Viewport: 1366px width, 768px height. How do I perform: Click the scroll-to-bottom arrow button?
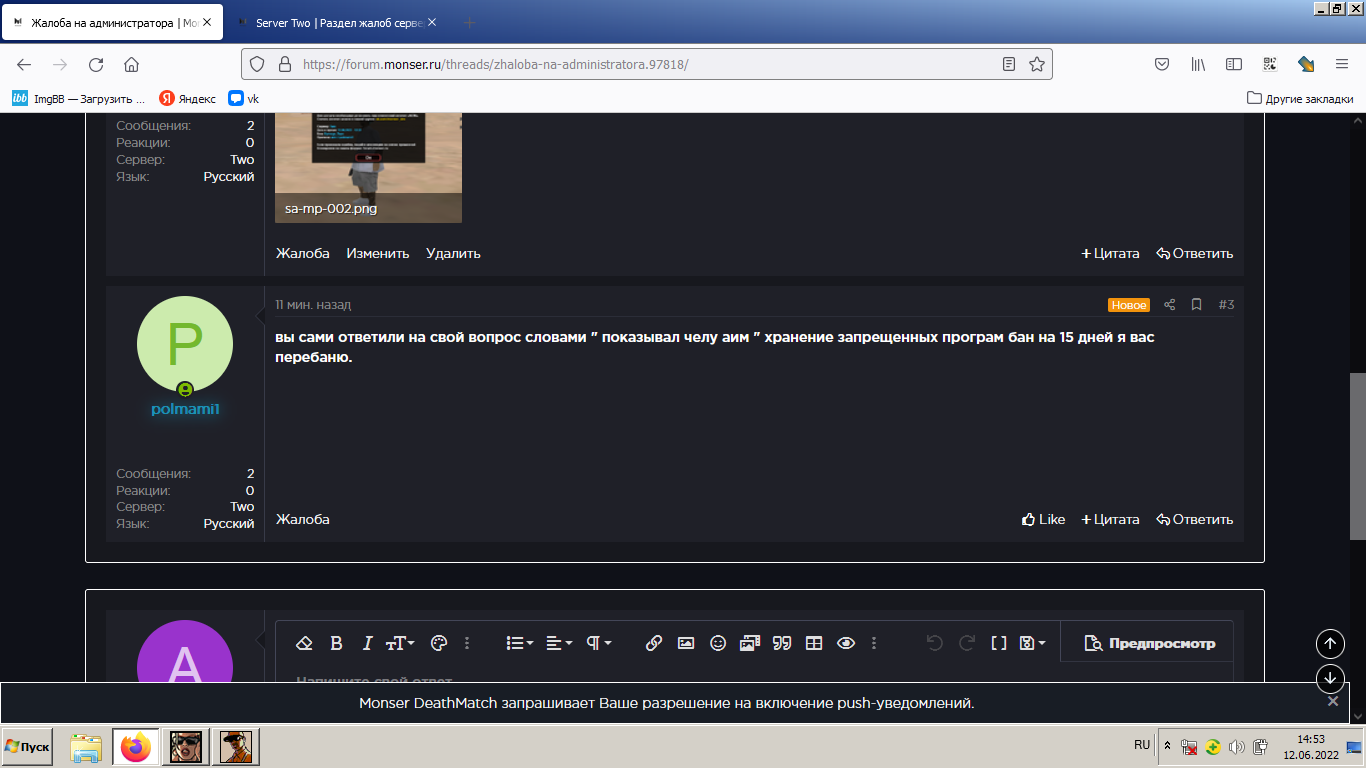coord(1330,678)
